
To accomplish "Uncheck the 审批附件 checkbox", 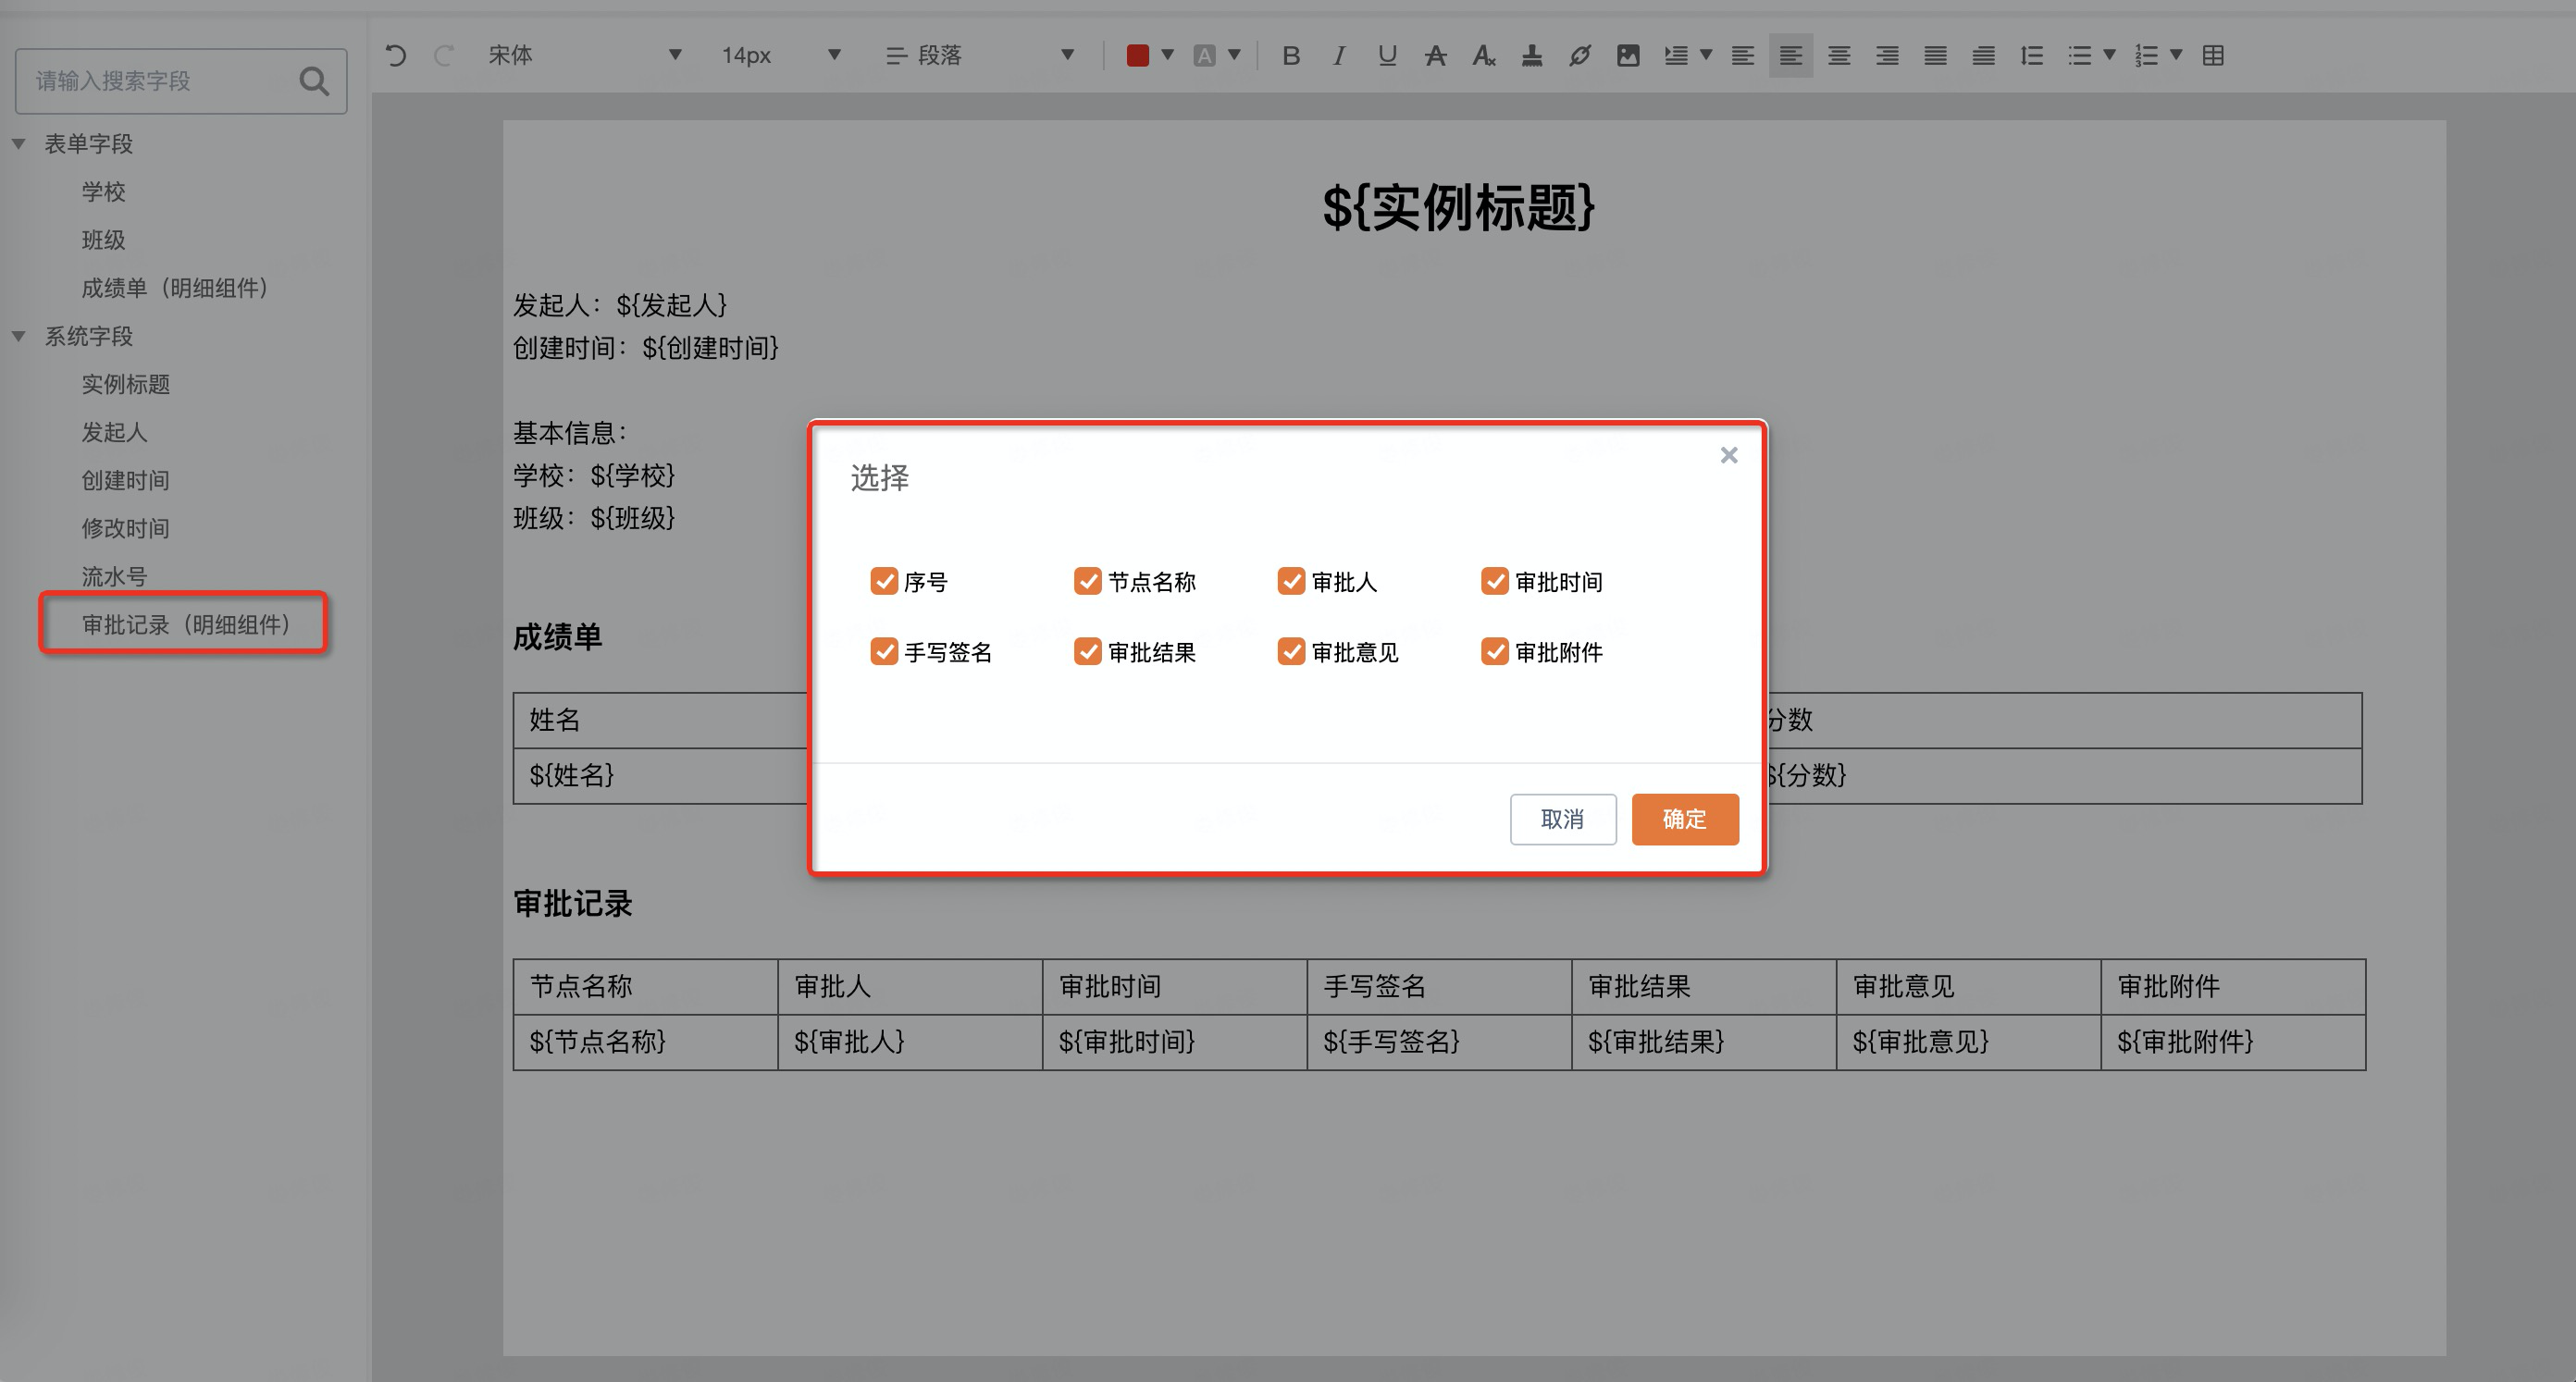I will (1494, 652).
